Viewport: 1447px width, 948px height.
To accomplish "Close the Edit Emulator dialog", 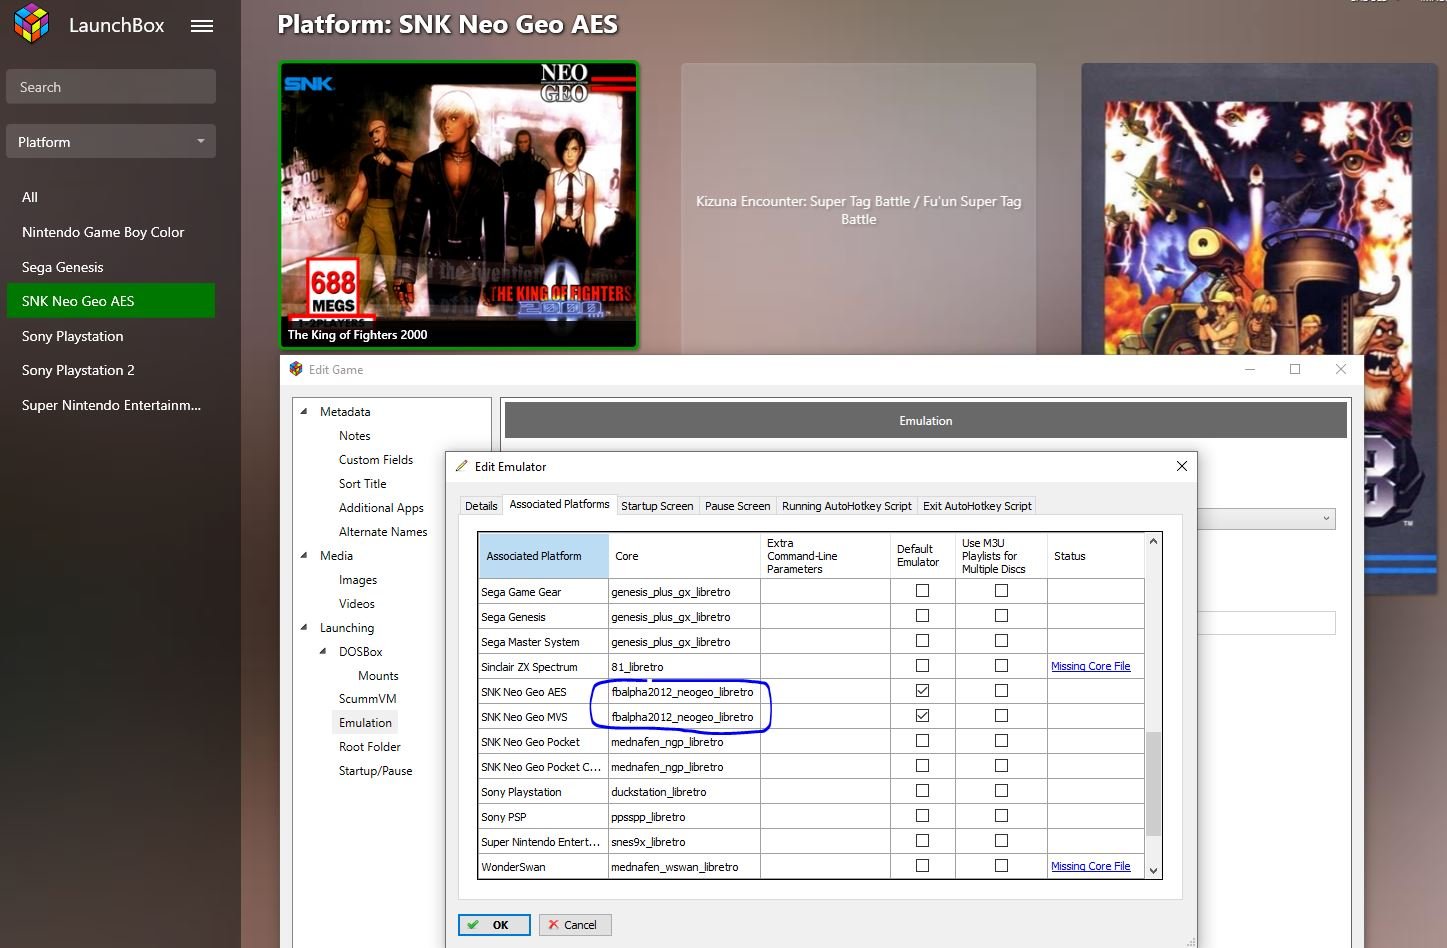I will tap(1181, 466).
